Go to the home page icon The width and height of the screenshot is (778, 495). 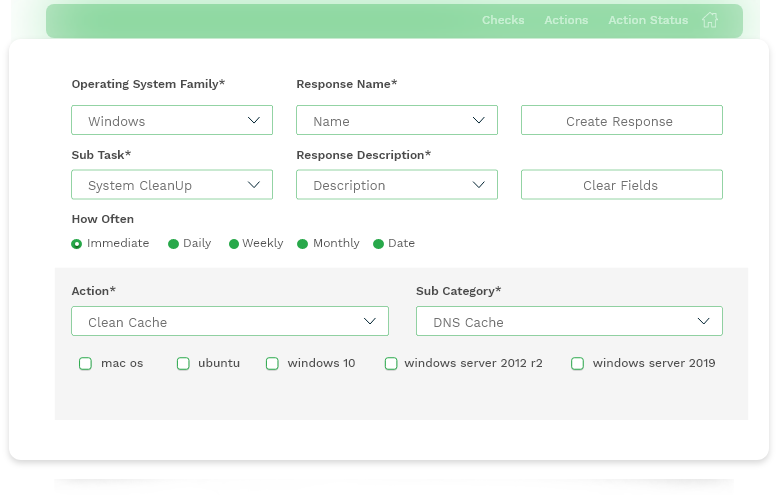click(710, 20)
